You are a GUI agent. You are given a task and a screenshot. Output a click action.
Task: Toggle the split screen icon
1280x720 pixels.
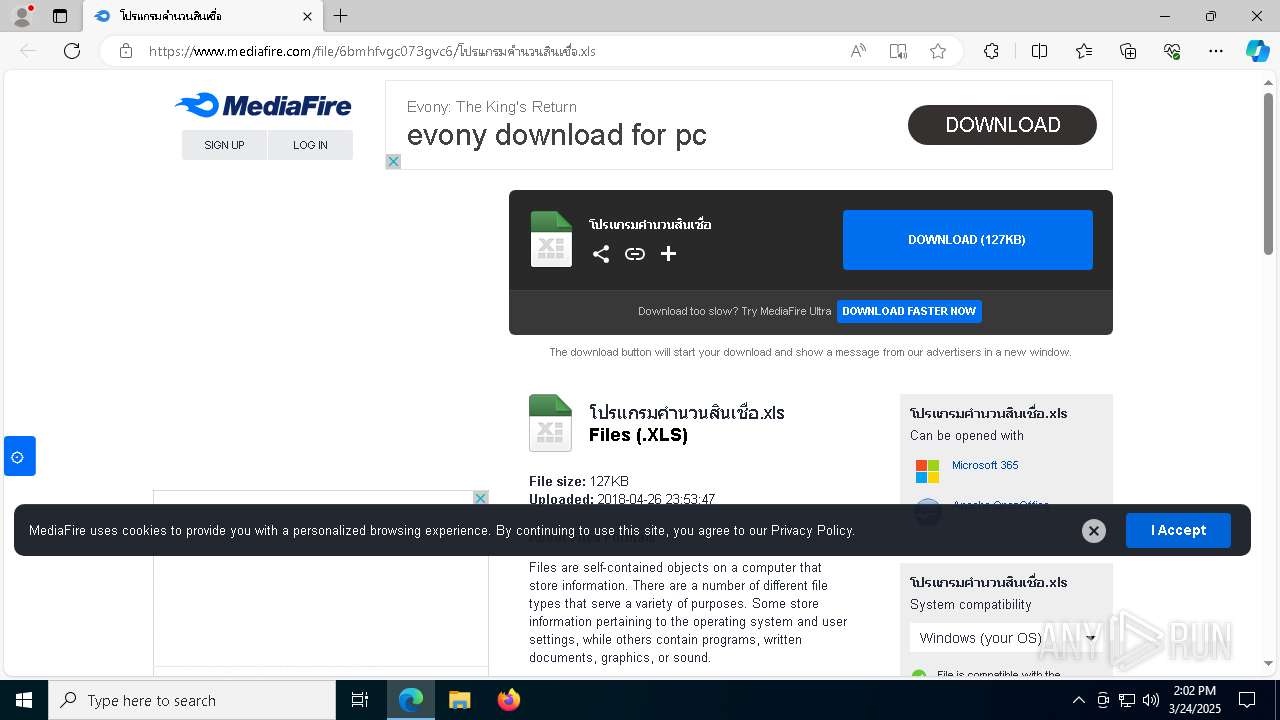[x=1039, y=51]
